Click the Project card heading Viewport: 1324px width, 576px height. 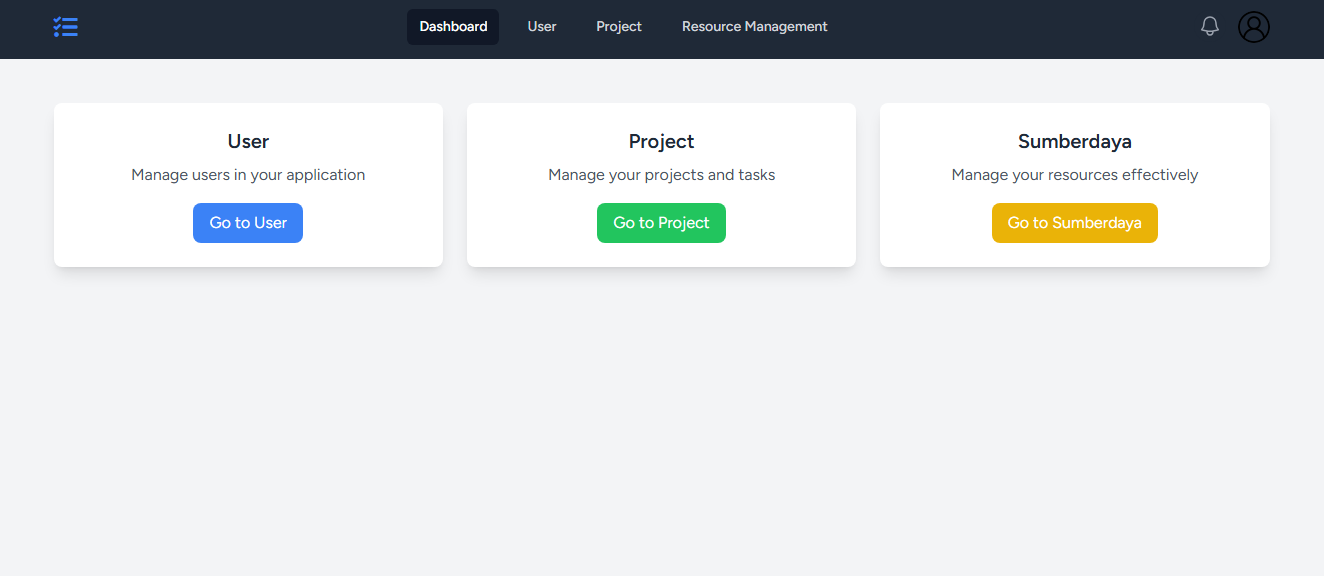pyautogui.click(x=661, y=141)
